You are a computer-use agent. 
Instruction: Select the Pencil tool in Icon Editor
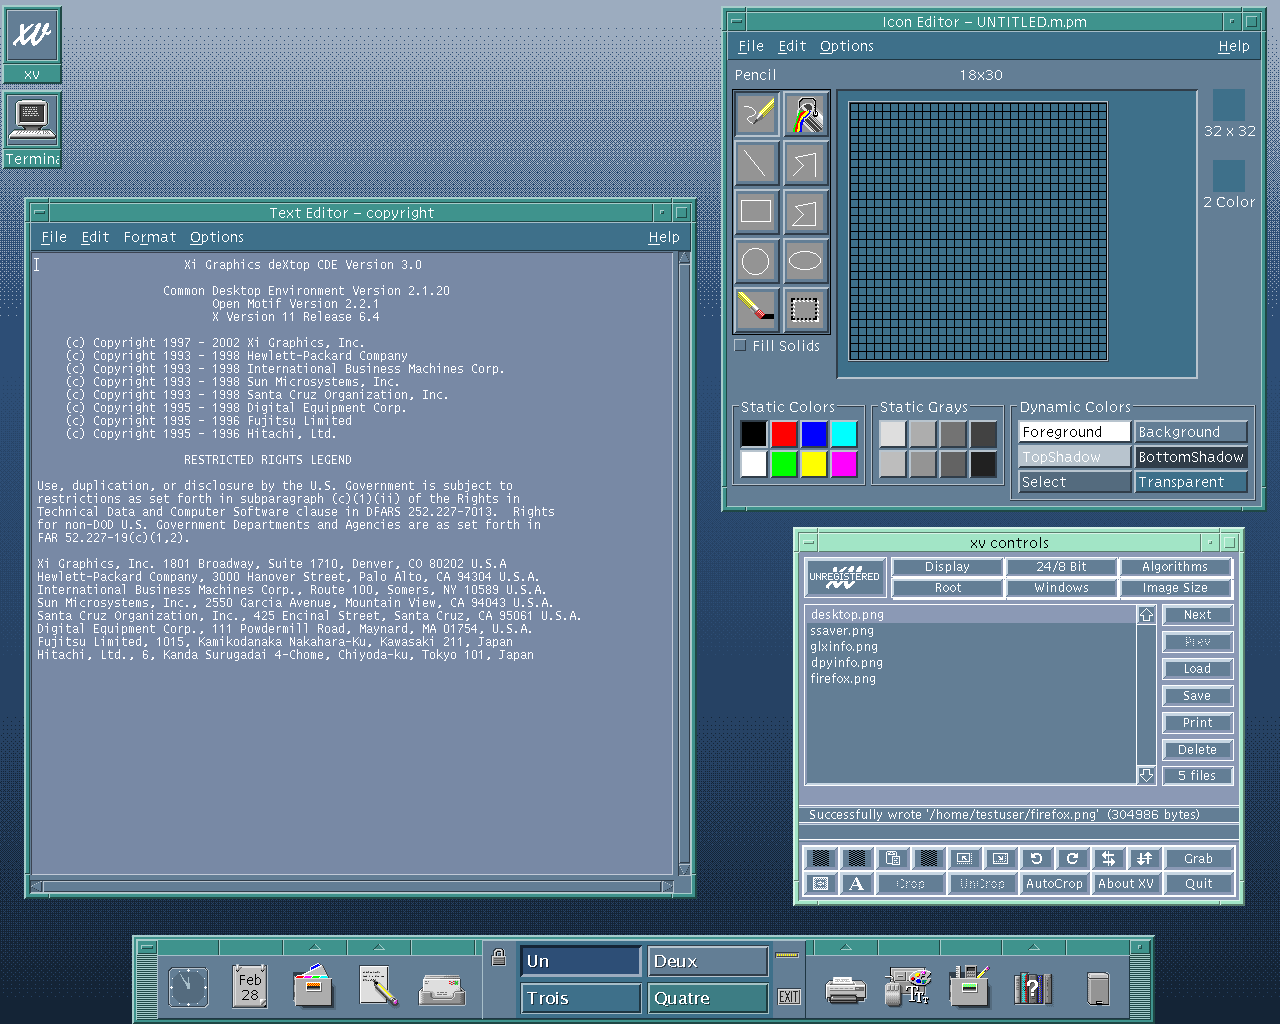(x=756, y=113)
